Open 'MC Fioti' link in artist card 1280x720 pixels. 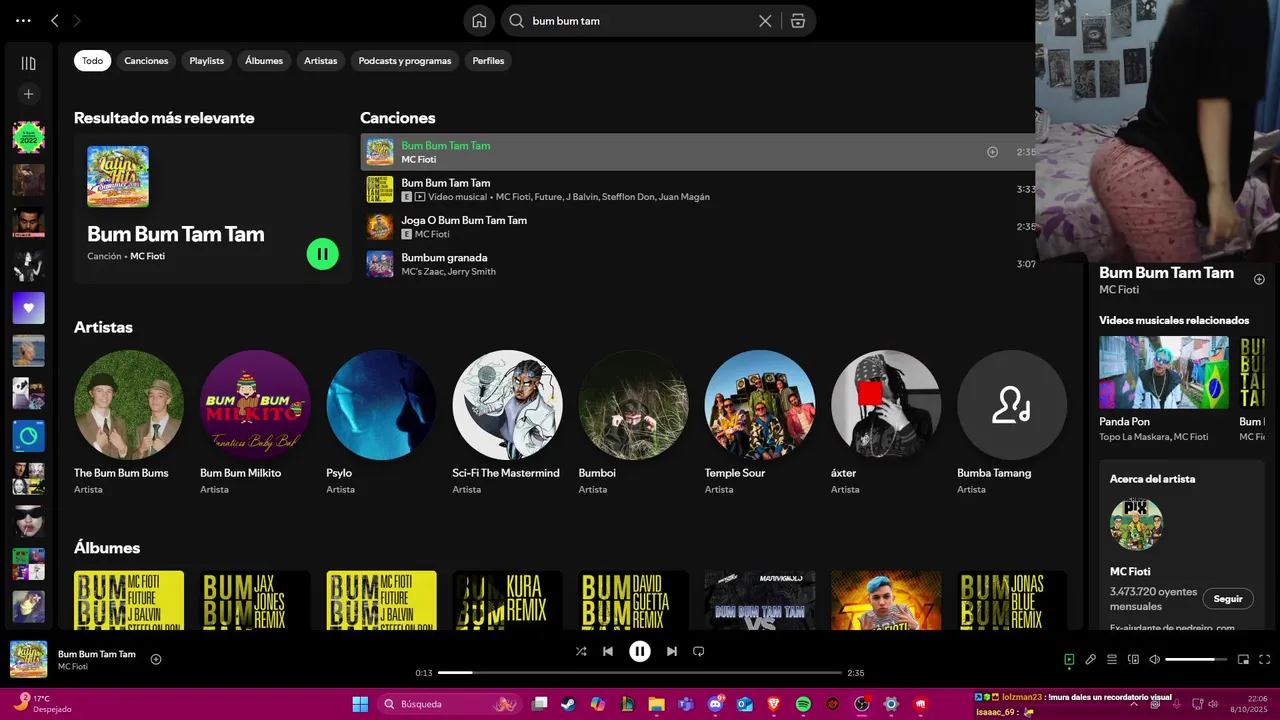click(1130, 572)
